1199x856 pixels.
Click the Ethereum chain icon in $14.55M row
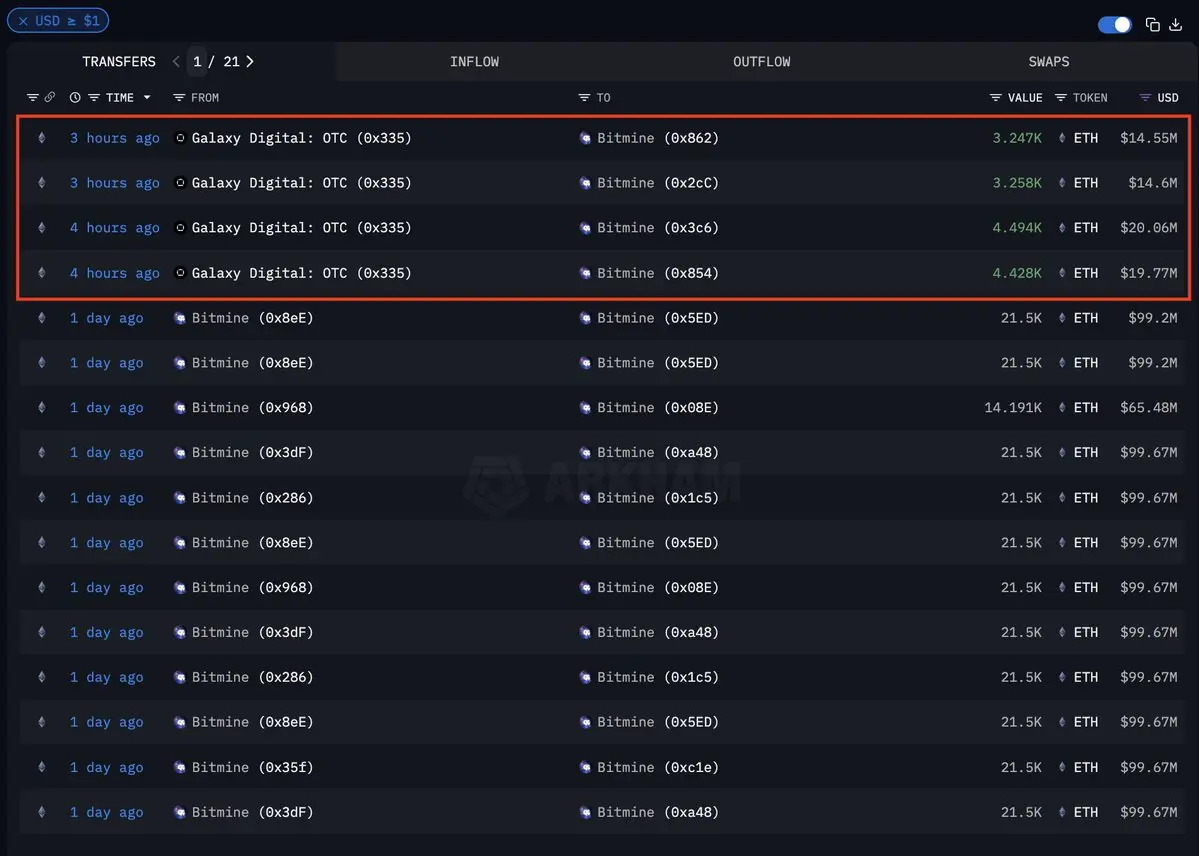point(42,138)
